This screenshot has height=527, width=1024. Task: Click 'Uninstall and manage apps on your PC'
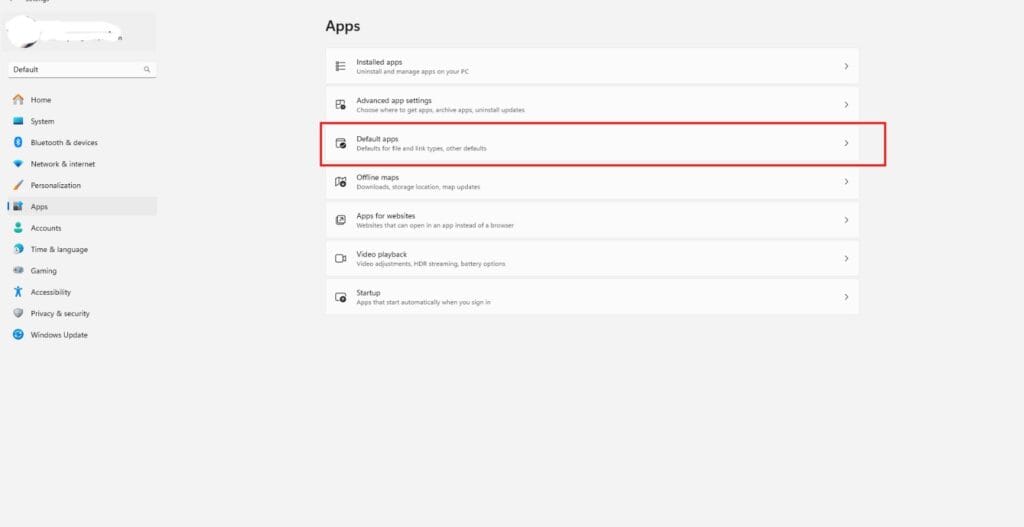[413, 72]
